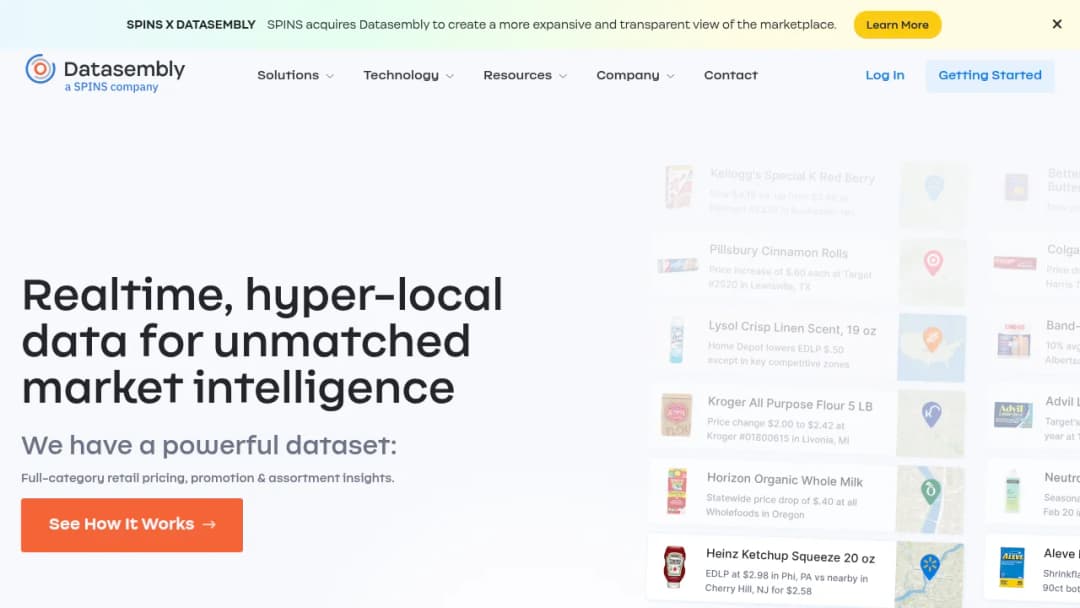This screenshot has height=608, width=1080.
Task: Select the Lysol spray can image
Action: pos(676,339)
